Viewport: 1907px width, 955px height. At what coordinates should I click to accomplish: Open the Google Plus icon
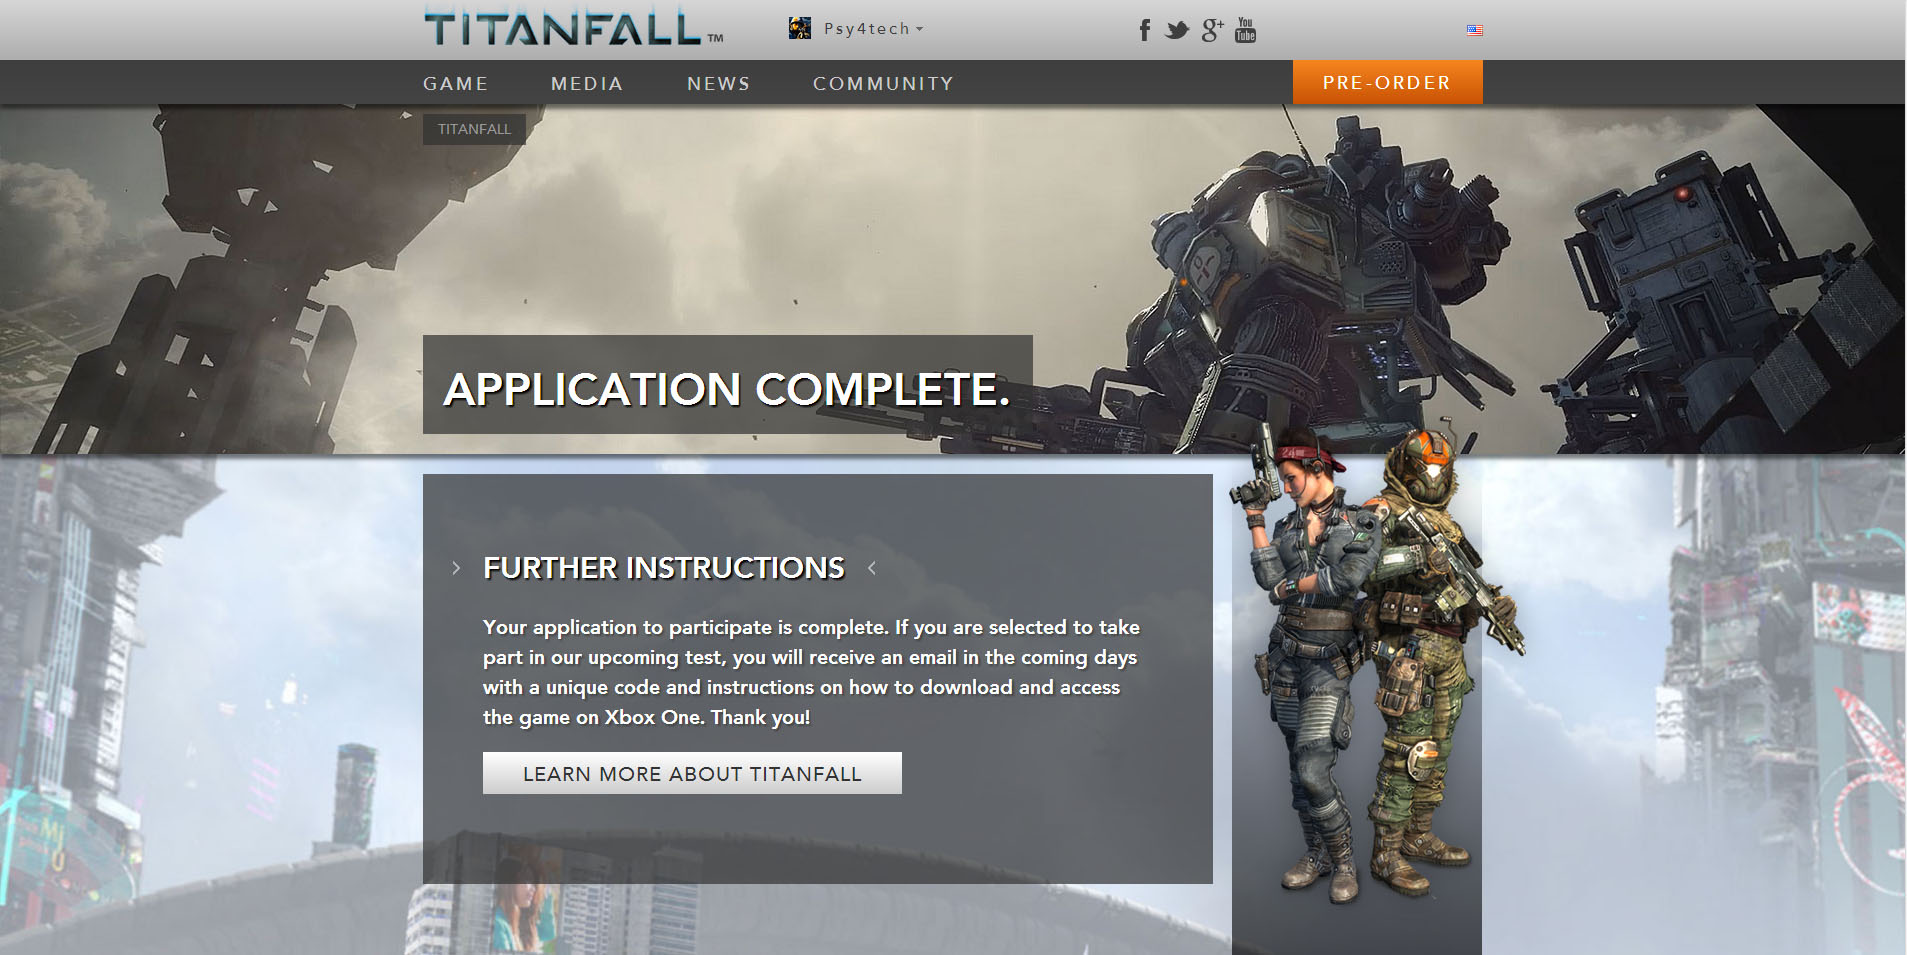[x=1212, y=30]
